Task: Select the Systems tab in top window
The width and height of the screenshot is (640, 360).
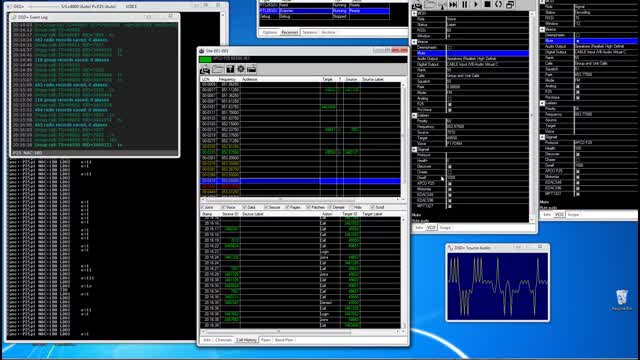Action: click(310, 32)
